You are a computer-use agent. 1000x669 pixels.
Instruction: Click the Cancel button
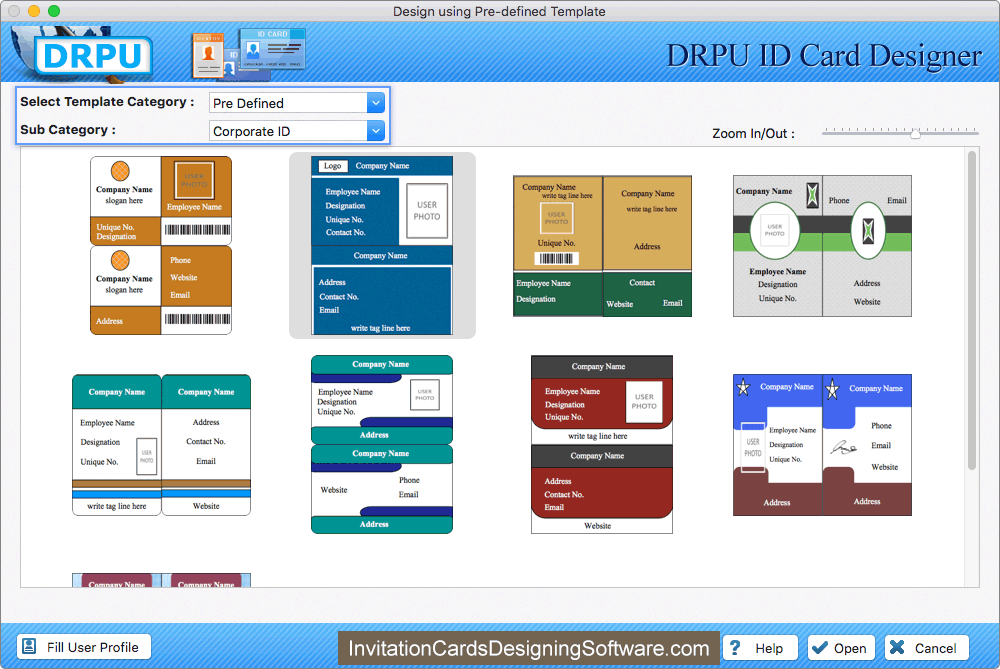coord(927,648)
